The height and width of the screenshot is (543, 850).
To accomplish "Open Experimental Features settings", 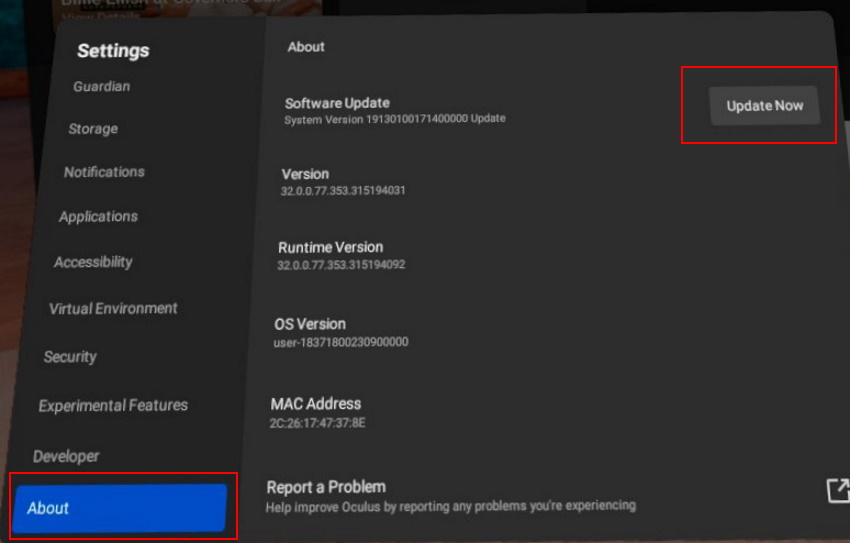I will (113, 405).
